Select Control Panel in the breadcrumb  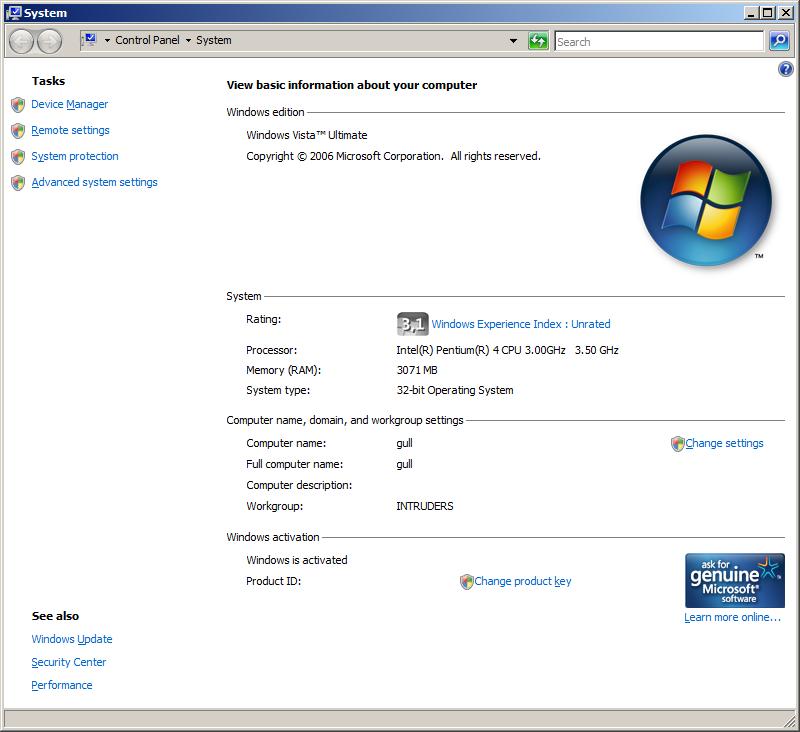[x=147, y=40]
